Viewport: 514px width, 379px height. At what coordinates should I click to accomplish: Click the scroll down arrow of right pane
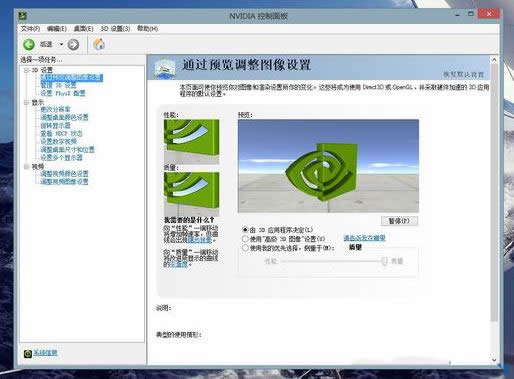494,360
